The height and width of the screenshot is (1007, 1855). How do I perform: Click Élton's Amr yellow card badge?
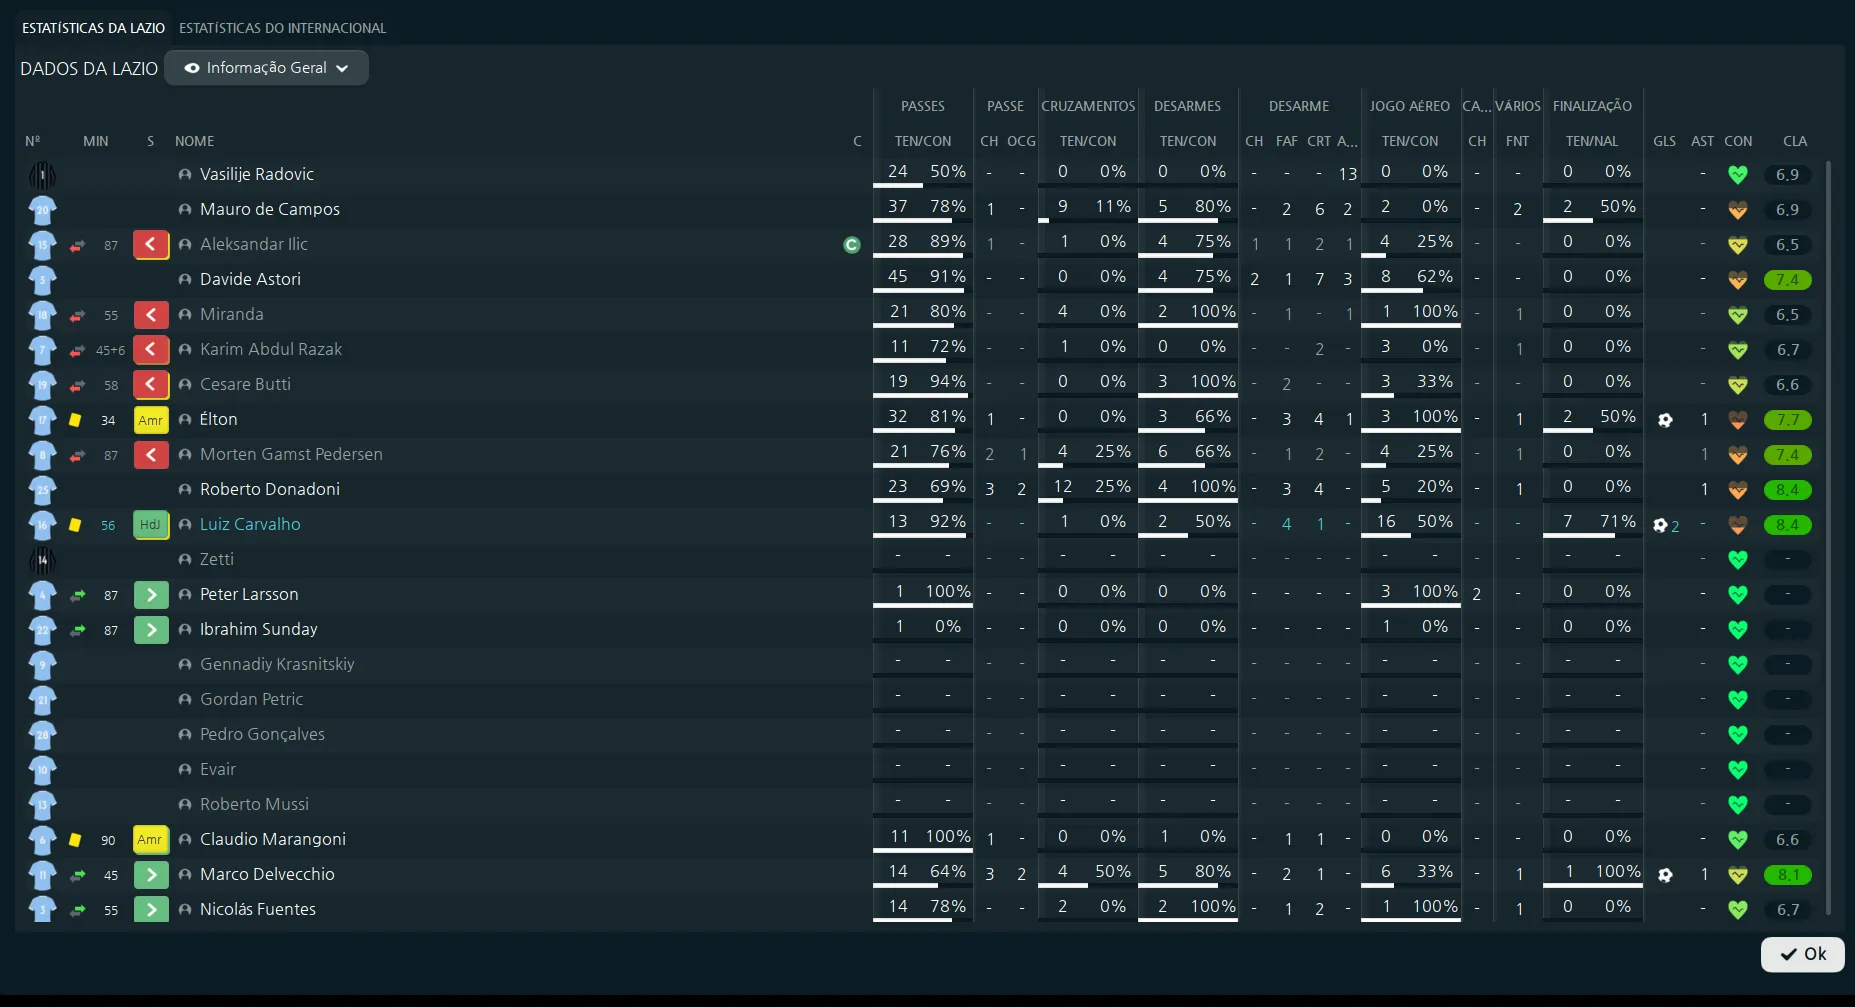click(x=151, y=420)
